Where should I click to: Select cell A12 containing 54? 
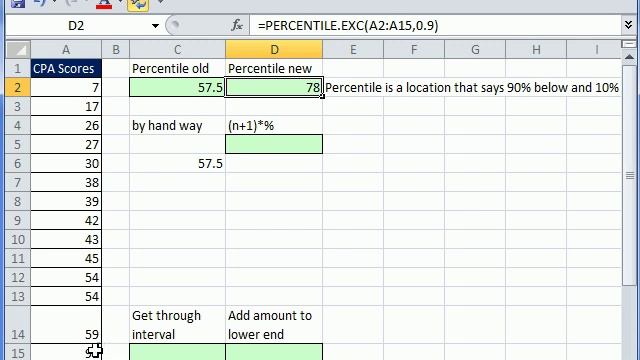point(66,278)
